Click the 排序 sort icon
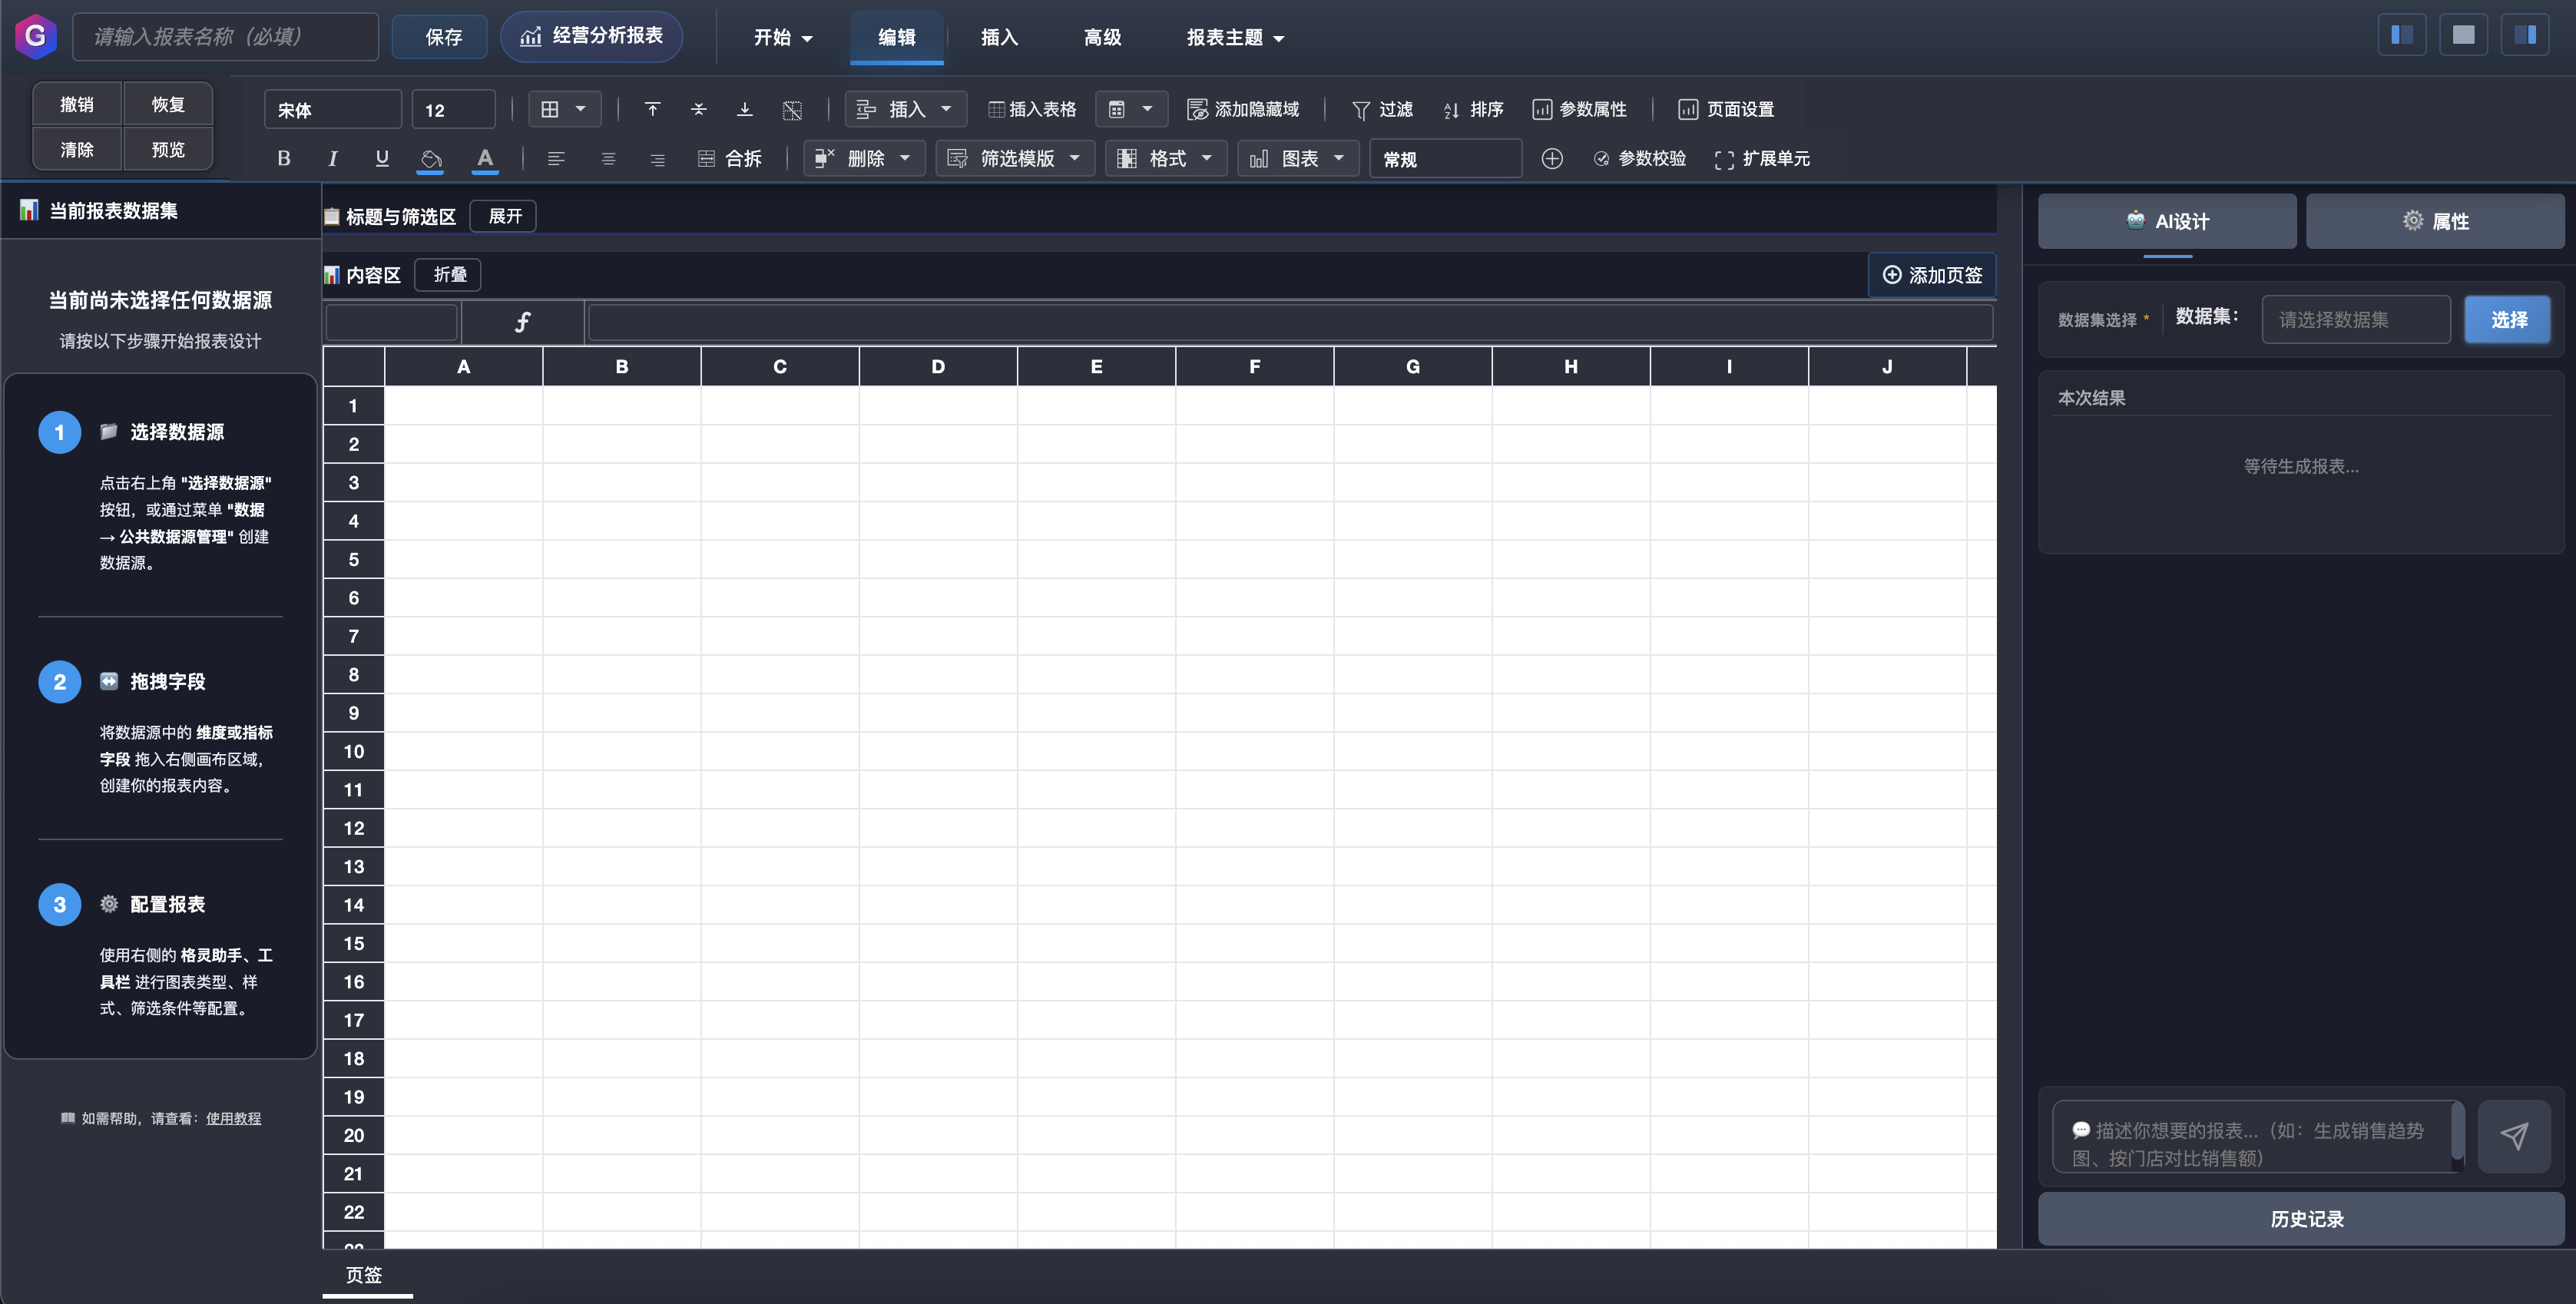The image size is (2576, 1304). click(1451, 109)
